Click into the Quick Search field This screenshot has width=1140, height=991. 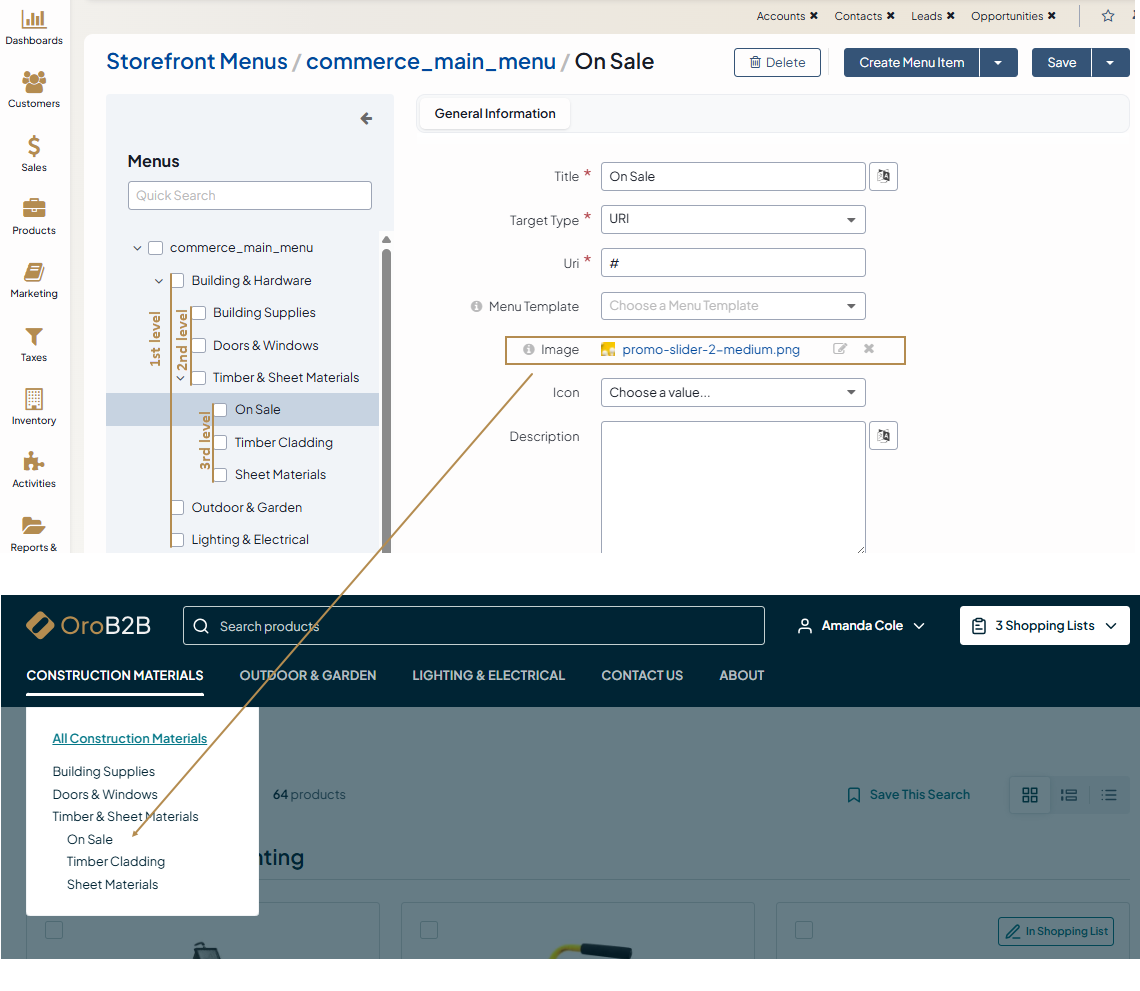[x=250, y=196]
